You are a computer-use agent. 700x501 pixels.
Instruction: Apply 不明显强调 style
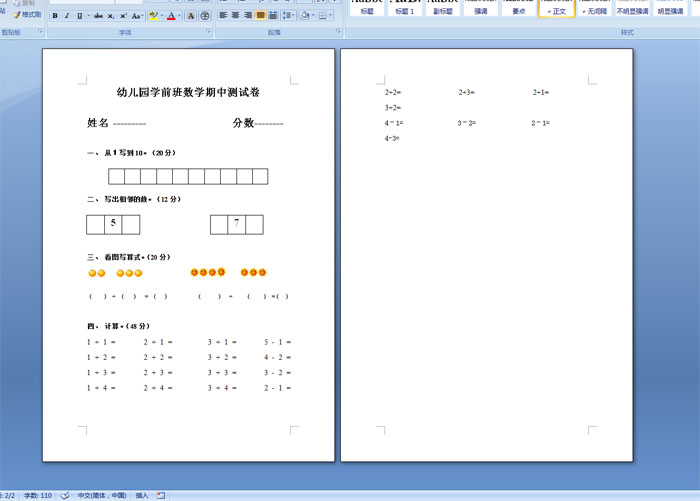632,8
